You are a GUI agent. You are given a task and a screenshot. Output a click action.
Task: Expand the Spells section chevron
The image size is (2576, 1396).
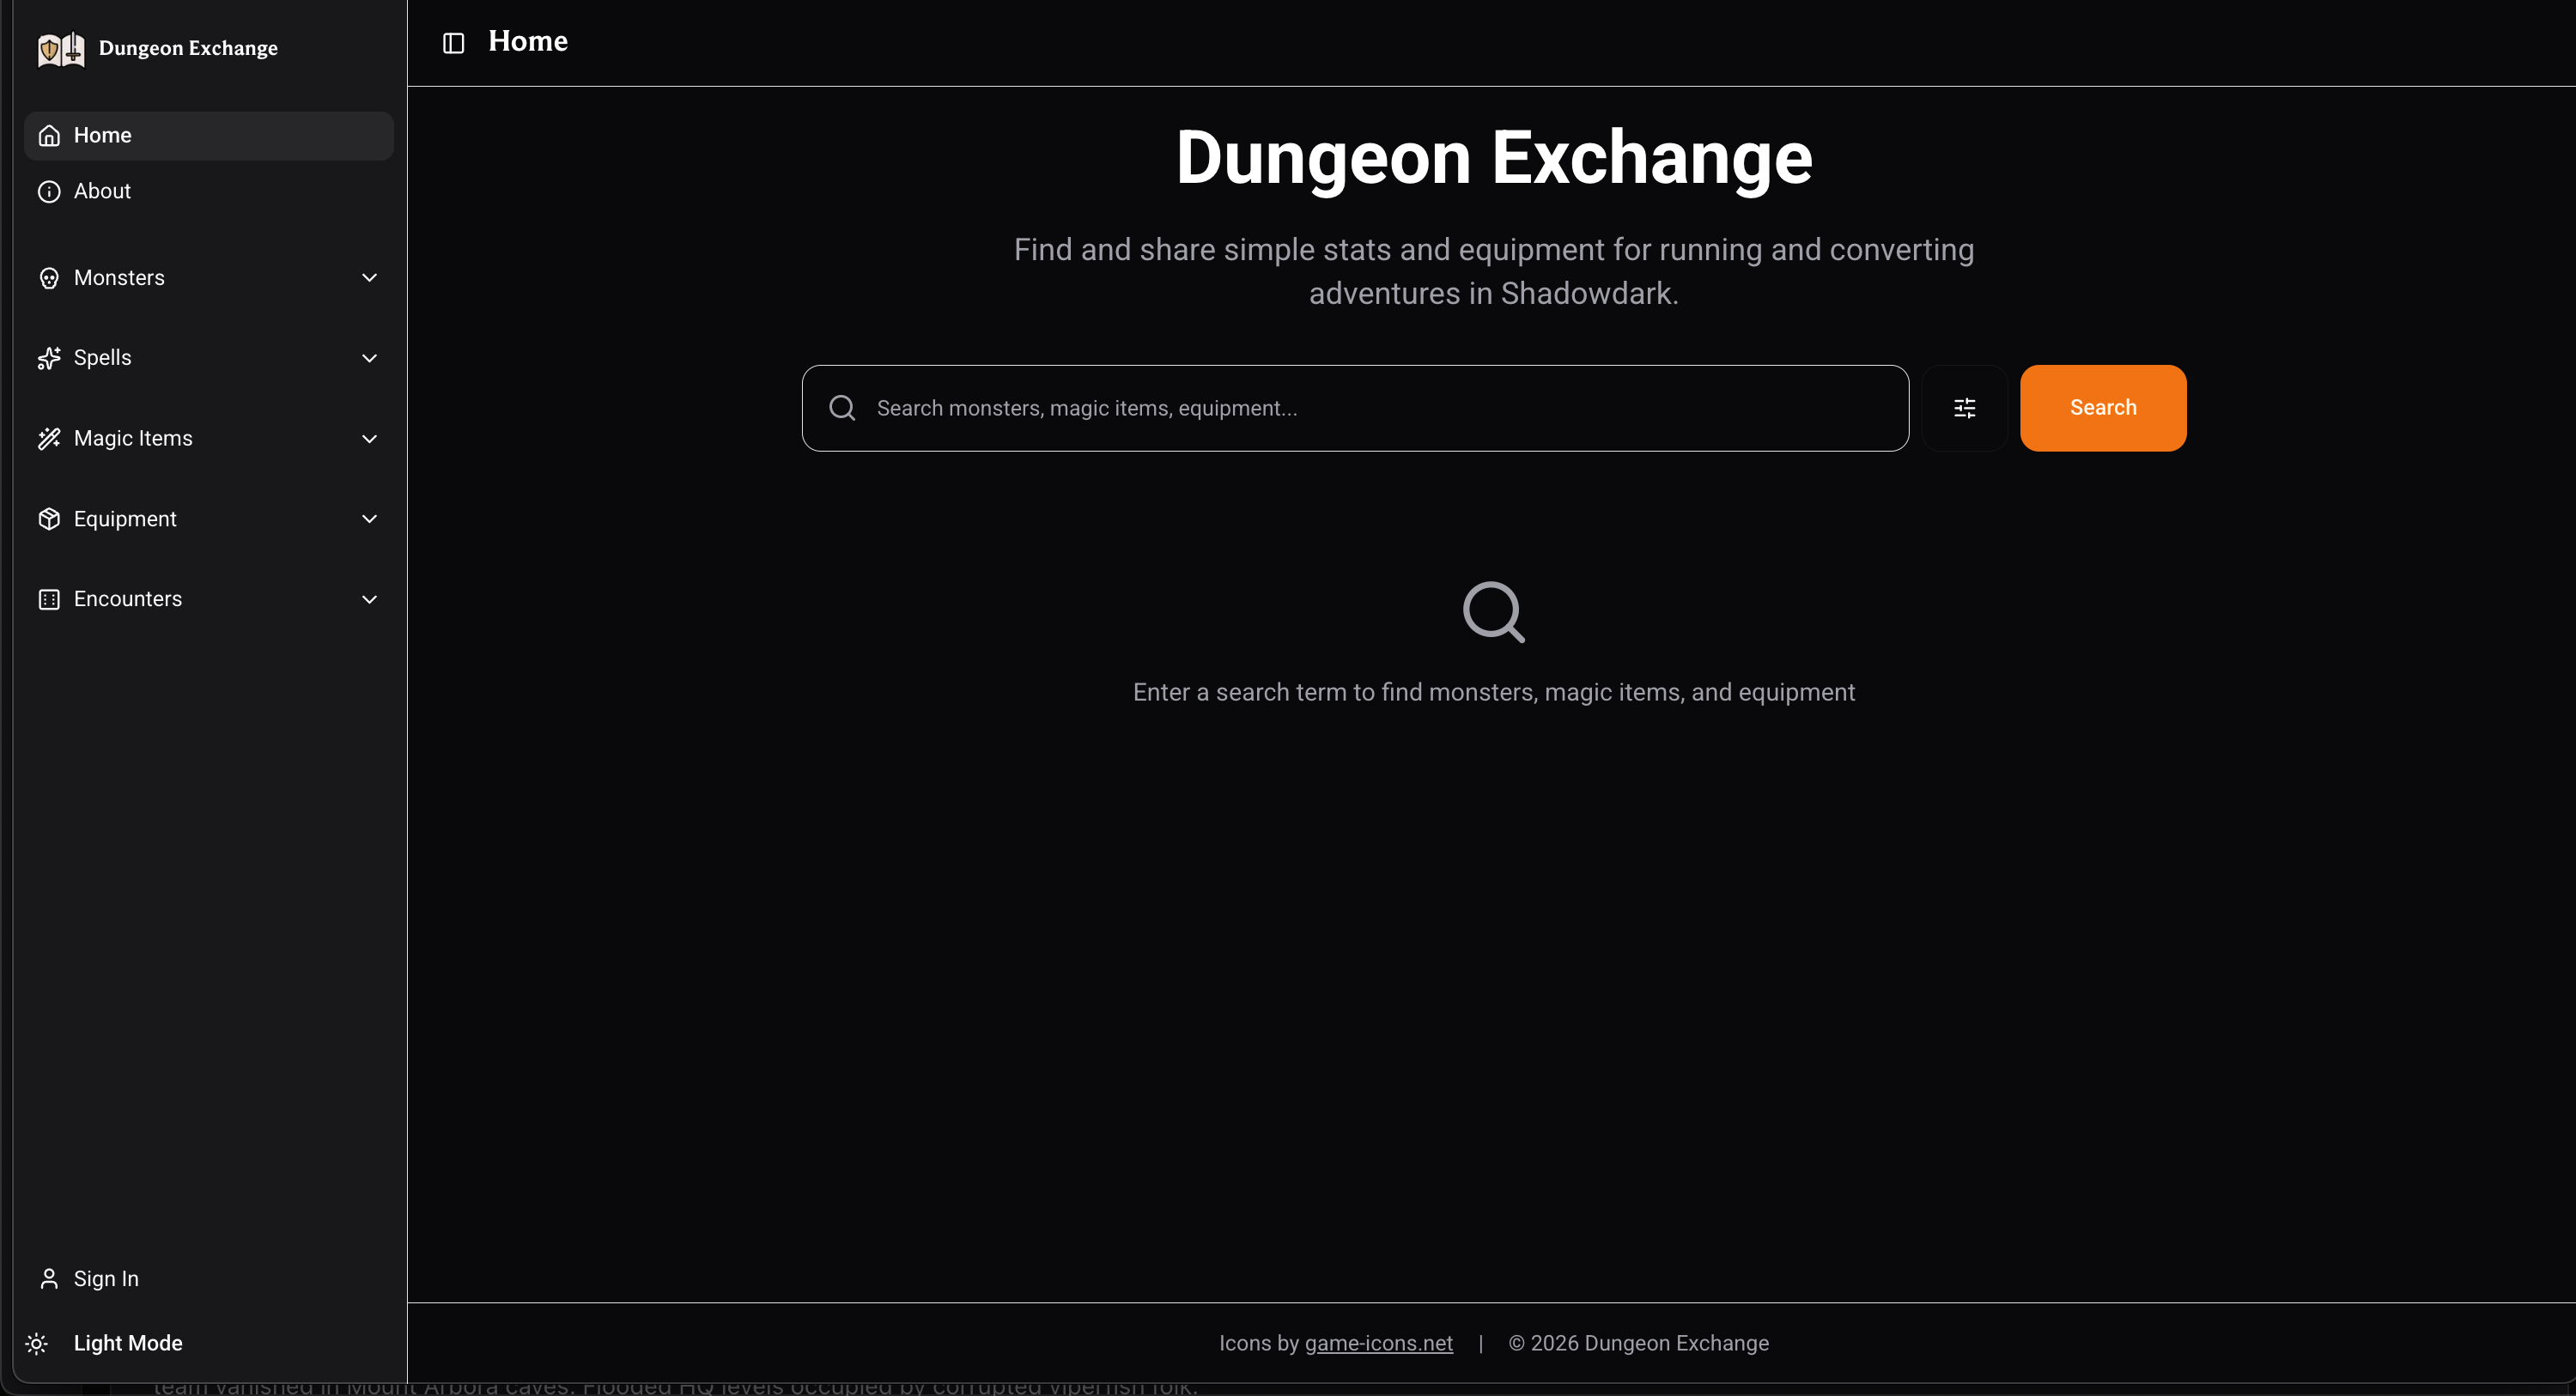click(x=369, y=358)
